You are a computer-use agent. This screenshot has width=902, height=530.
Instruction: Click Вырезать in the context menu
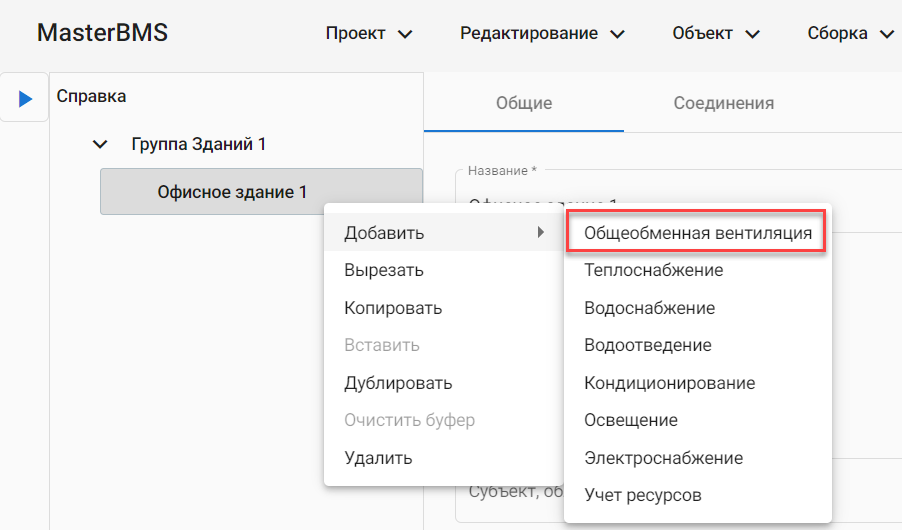(x=384, y=270)
